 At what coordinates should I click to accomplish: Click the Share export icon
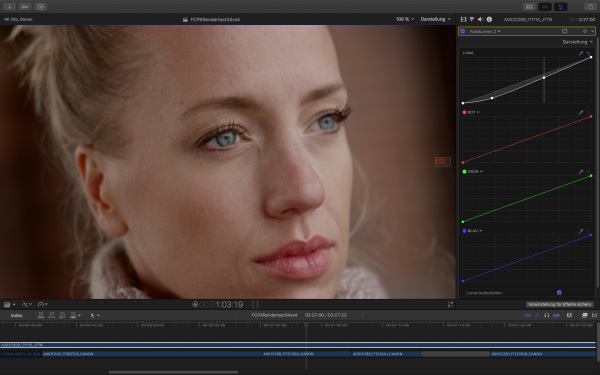click(590, 7)
